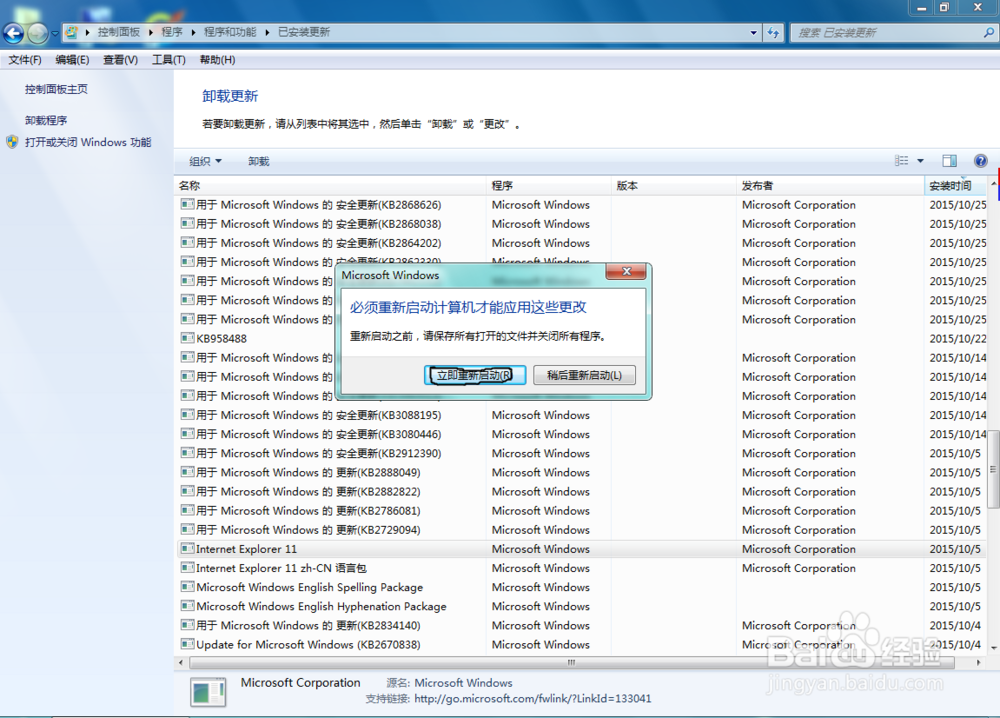The height and width of the screenshot is (718, 1000).
Task: Select Update for Microsoft Windows (KB2670838)
Action: click(x=581, y=645)
